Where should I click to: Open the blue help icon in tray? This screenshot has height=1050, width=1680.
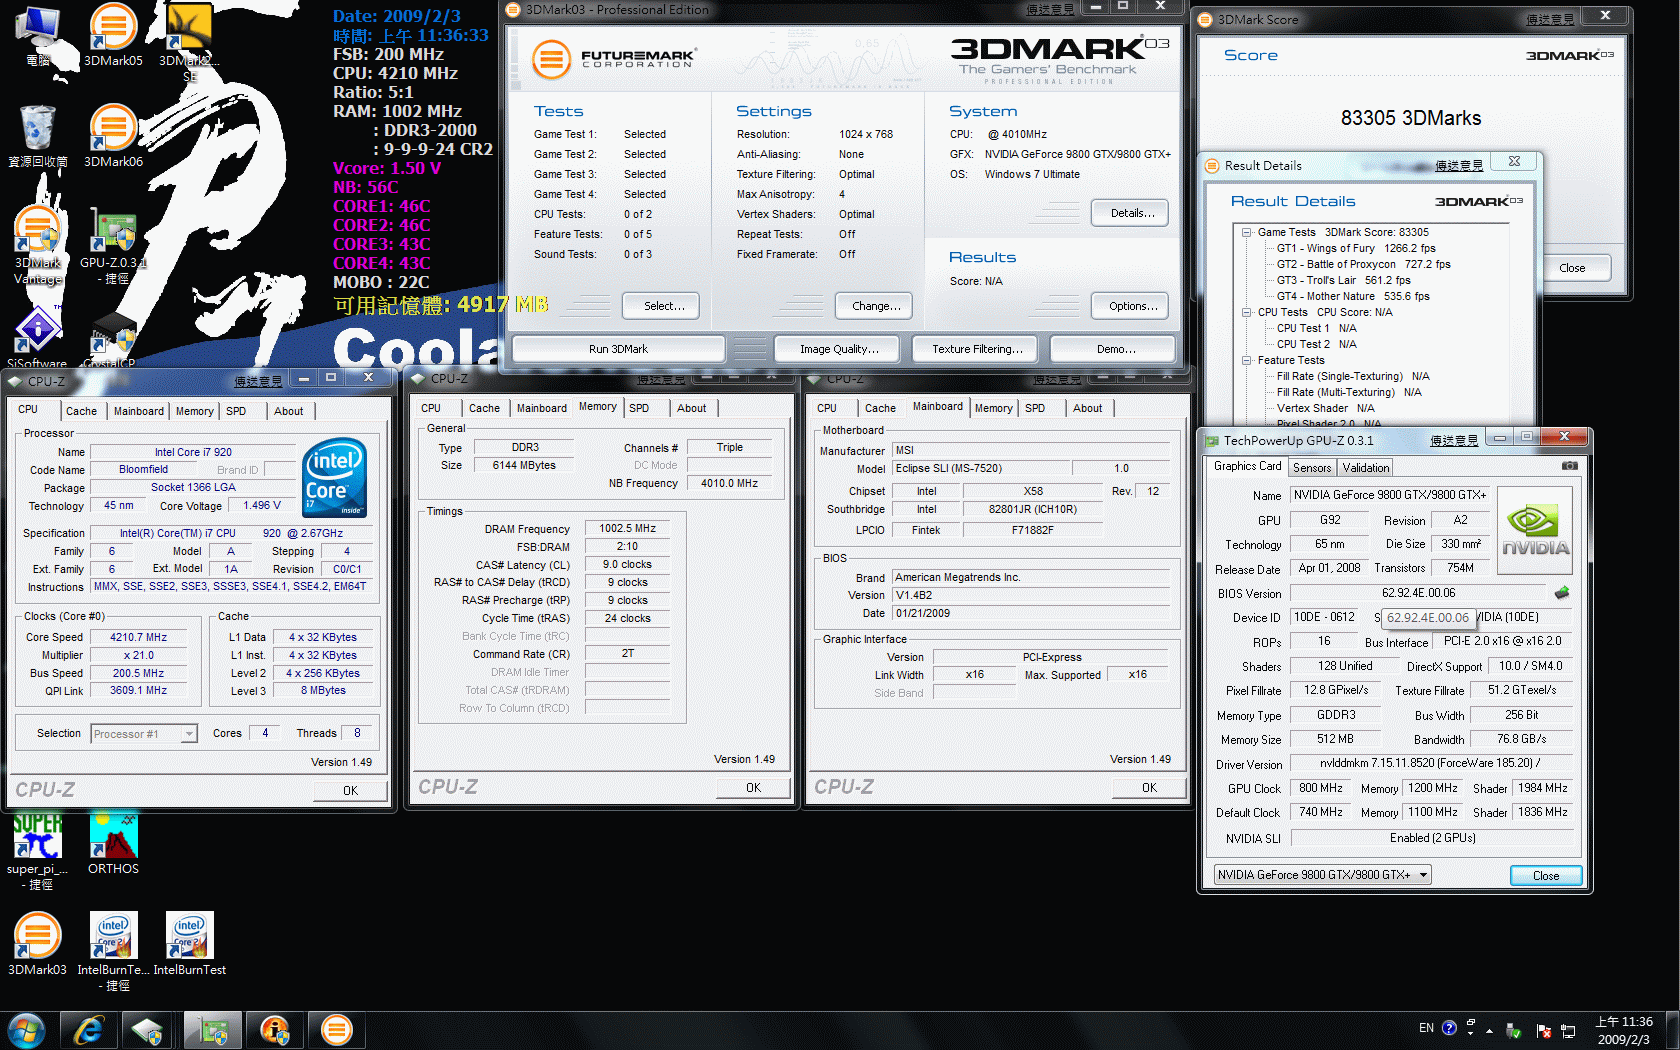coord(1449,1028)
